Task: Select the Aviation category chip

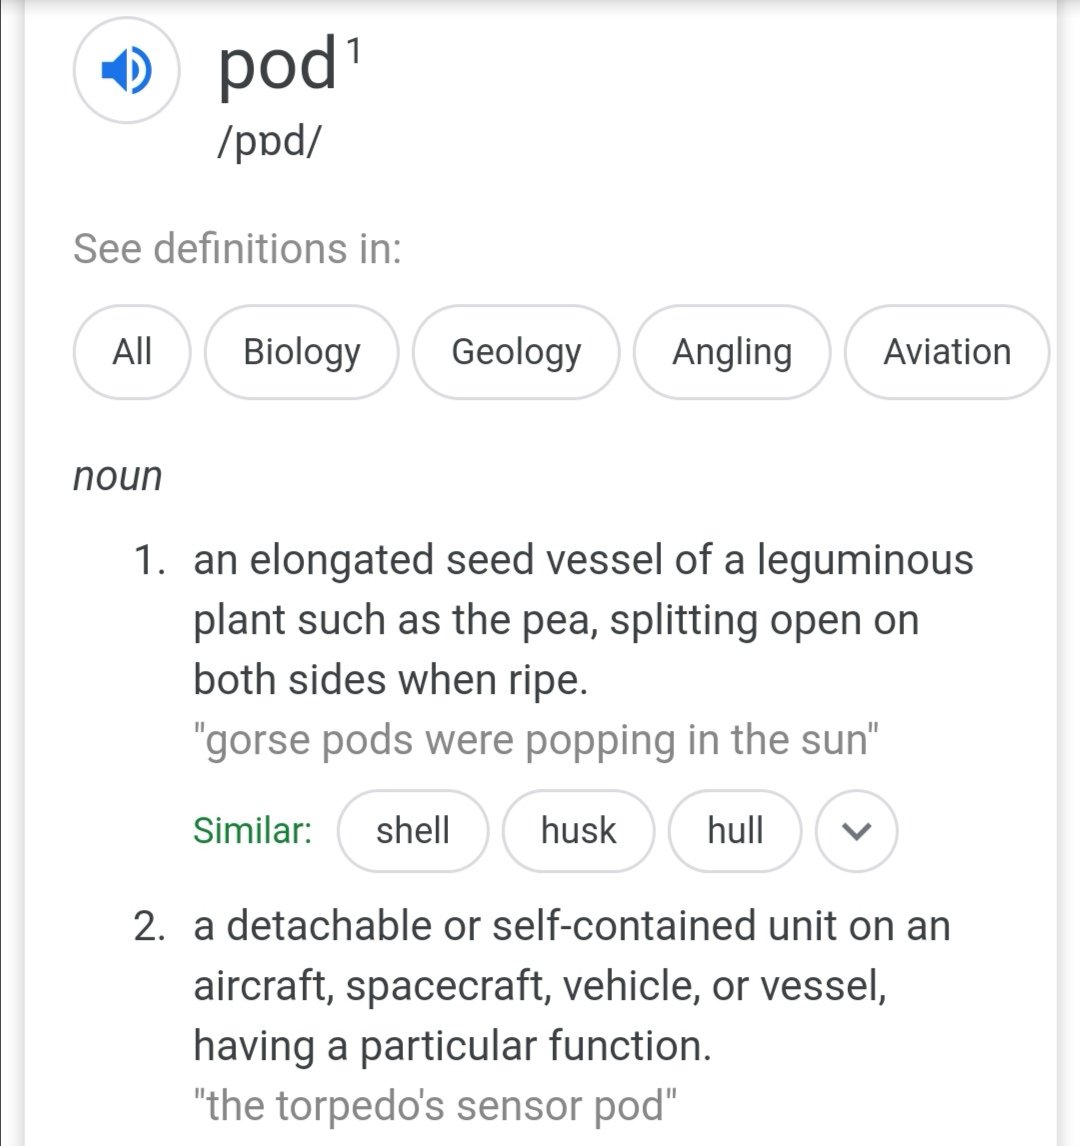Action: 946,352
